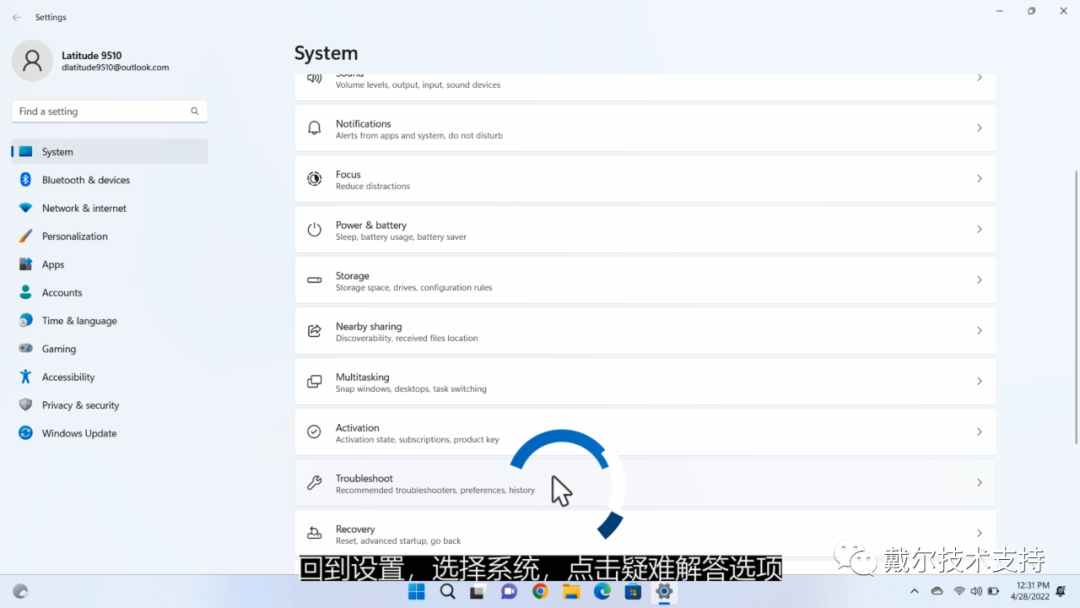1080x608 pixels.
Task: Click the dlatitude9510@outlook.com email text
Action: click(115, 67)
